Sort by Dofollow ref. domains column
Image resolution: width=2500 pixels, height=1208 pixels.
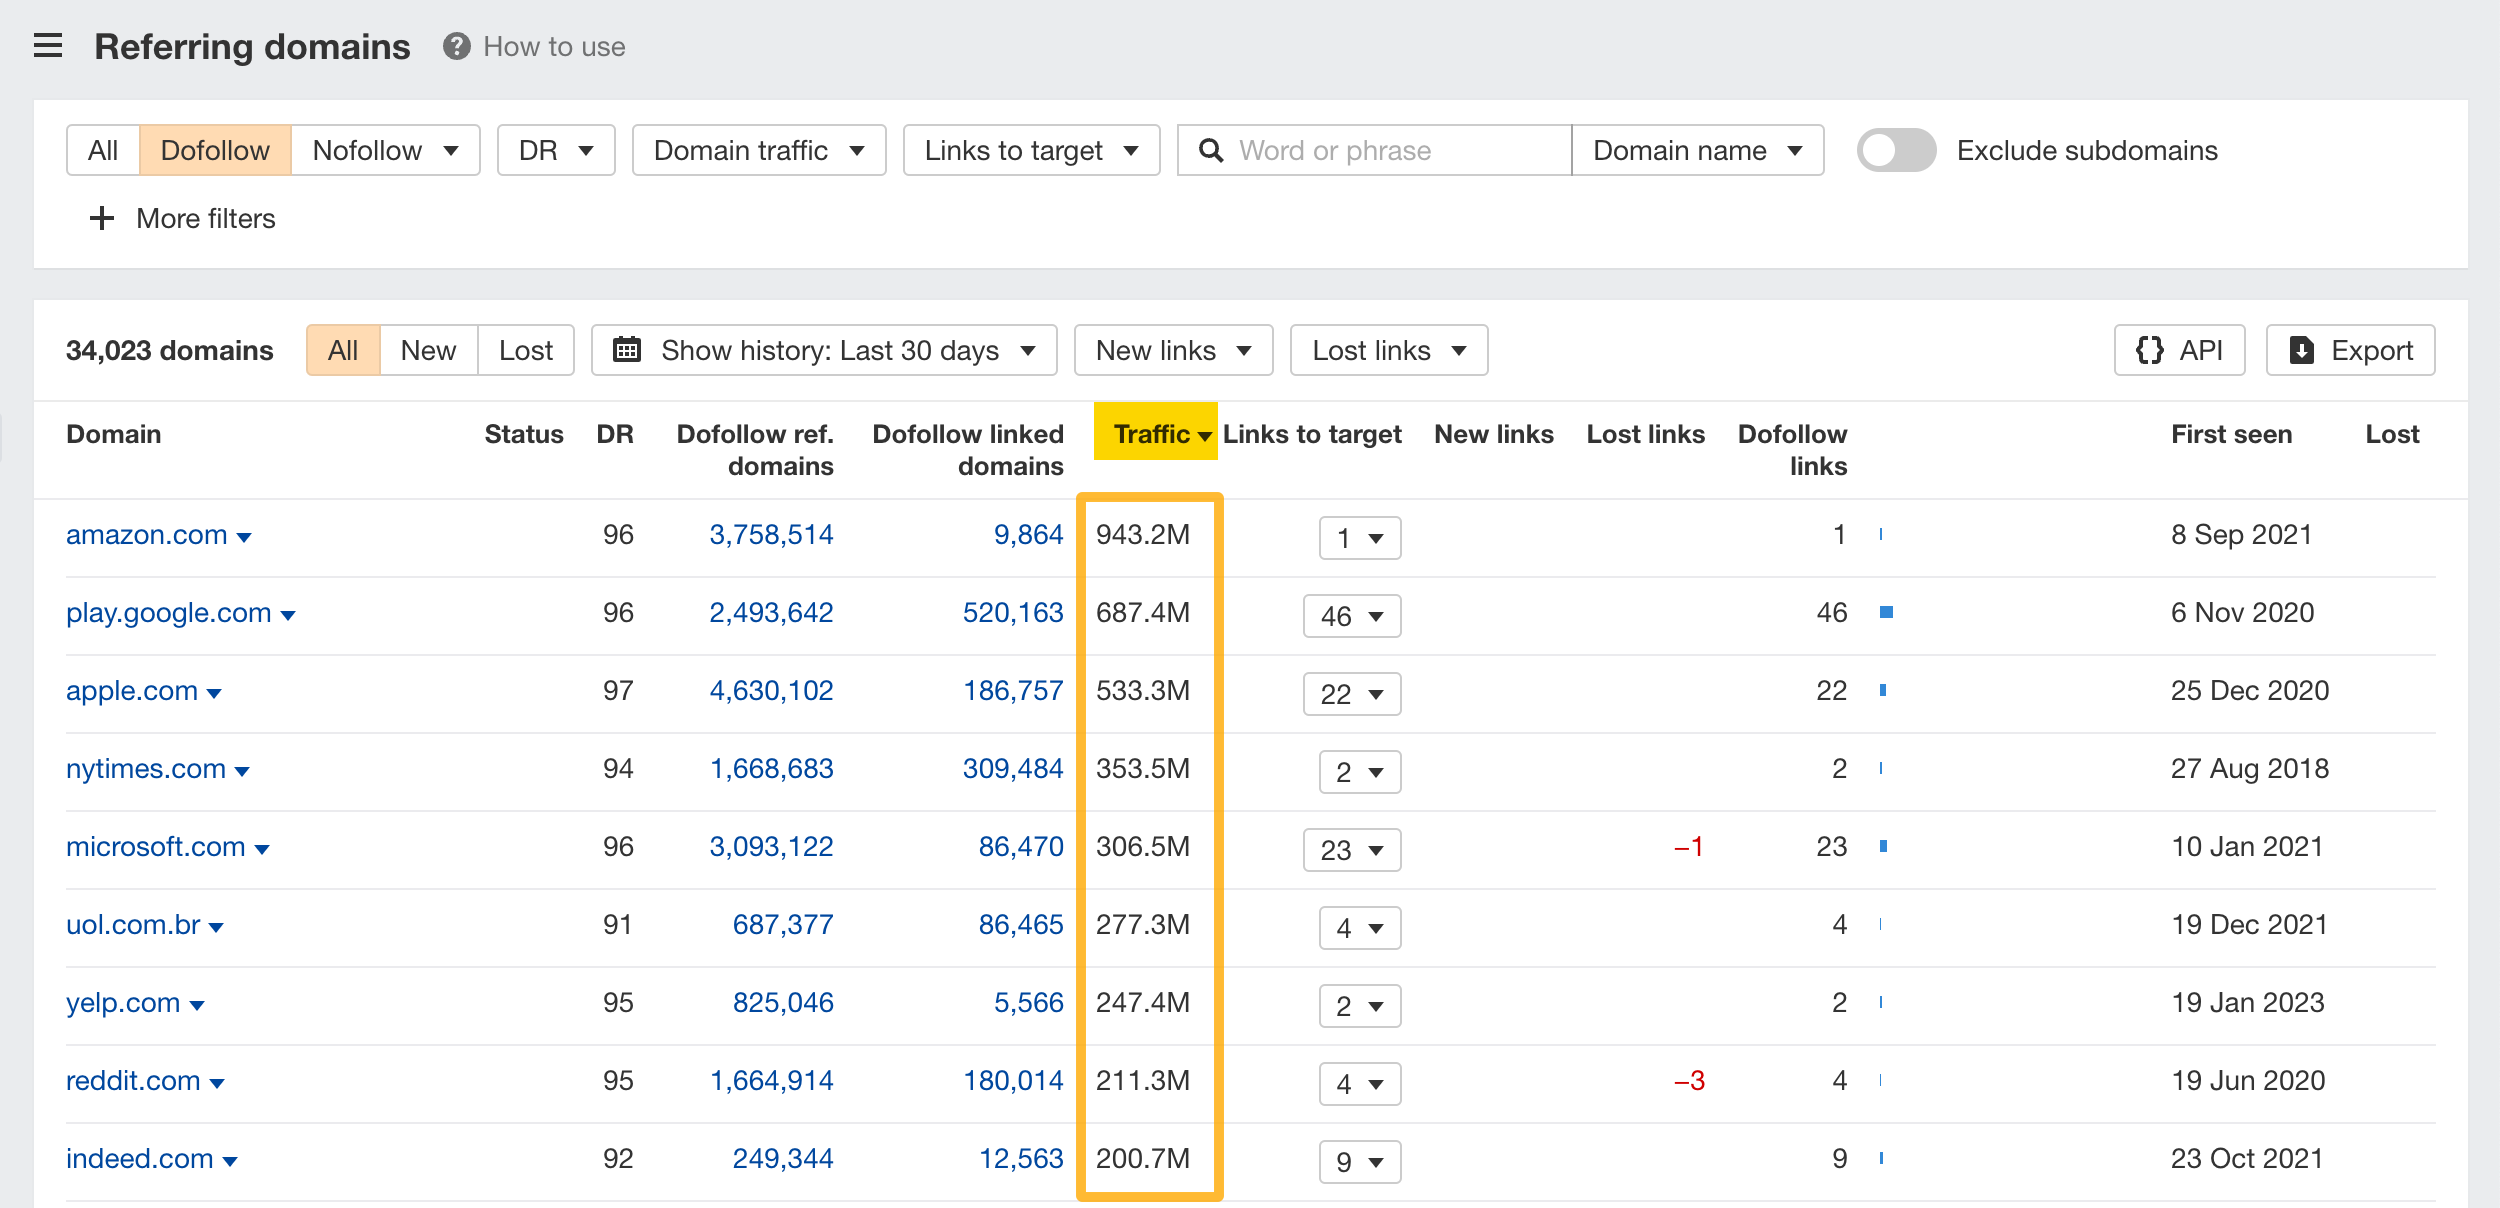coord(755,450)
